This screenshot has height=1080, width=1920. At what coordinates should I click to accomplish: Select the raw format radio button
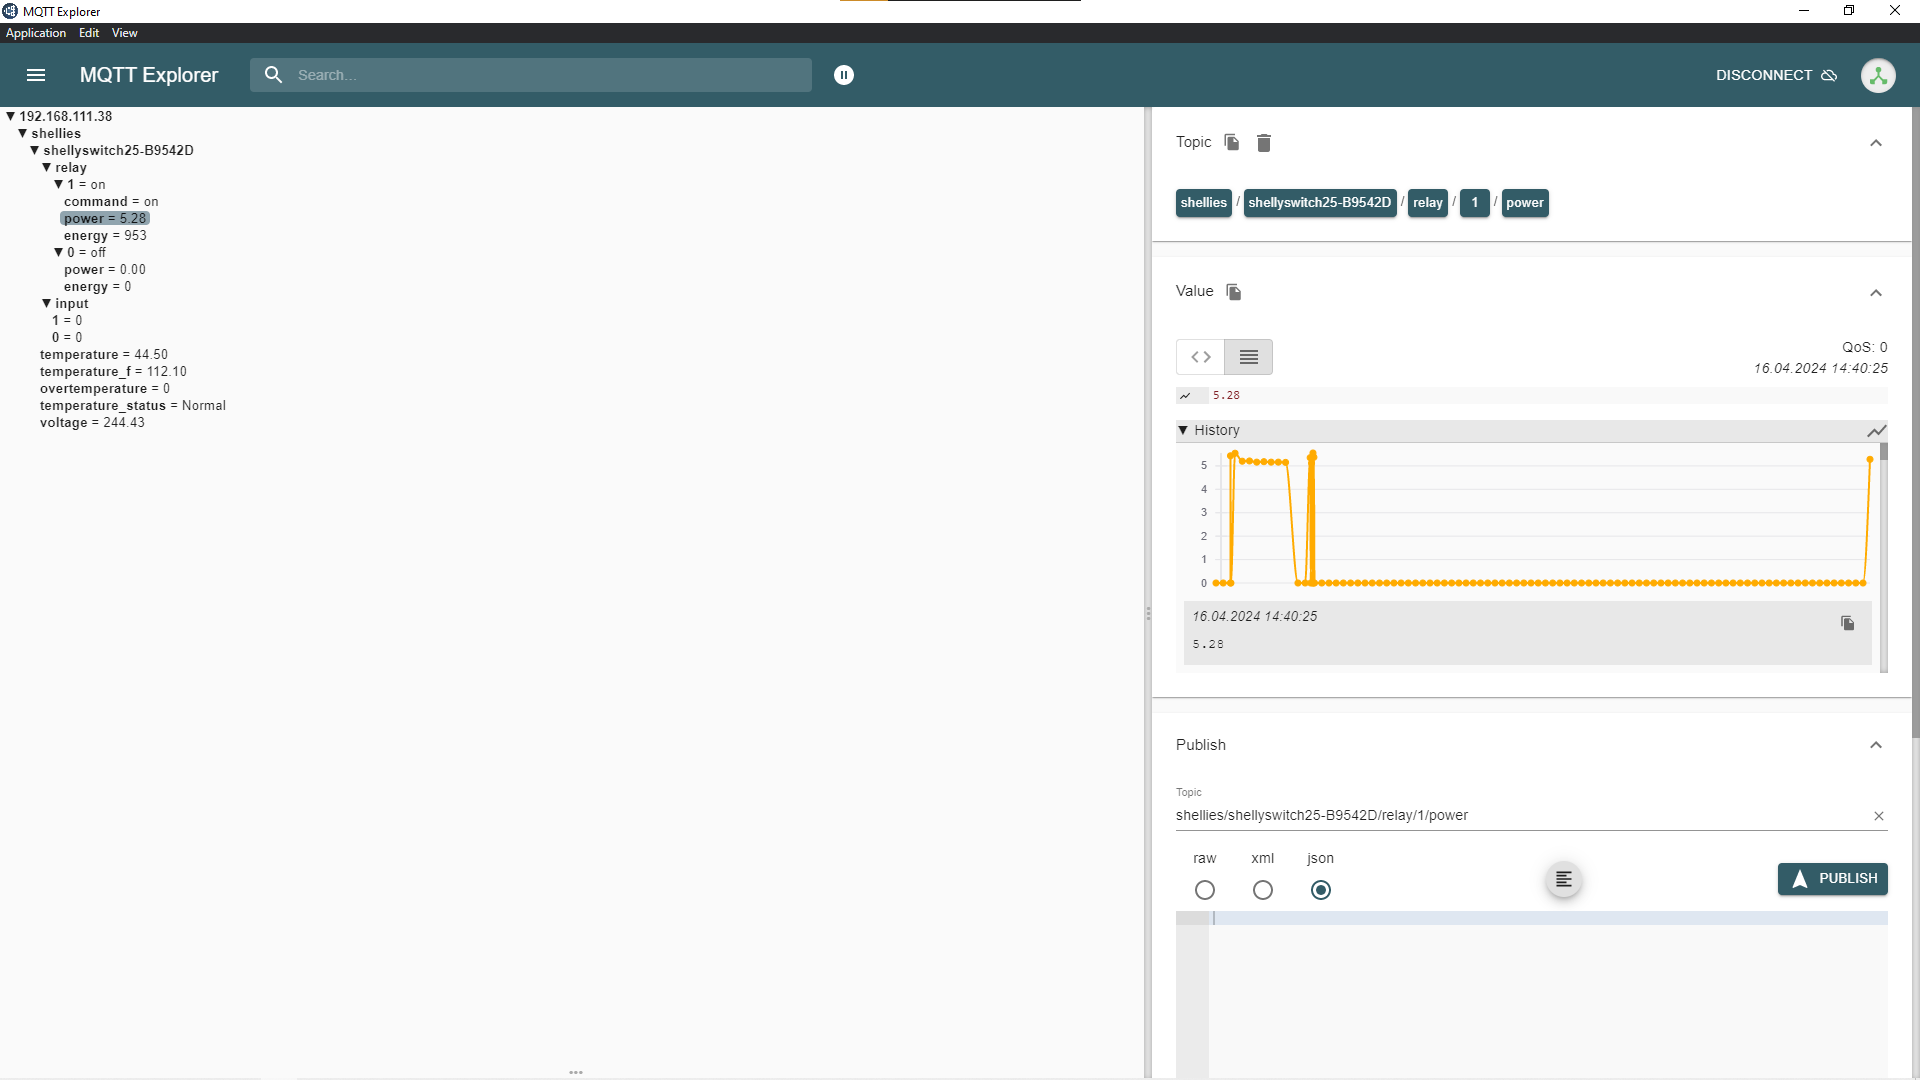[x=1205, y=890]
